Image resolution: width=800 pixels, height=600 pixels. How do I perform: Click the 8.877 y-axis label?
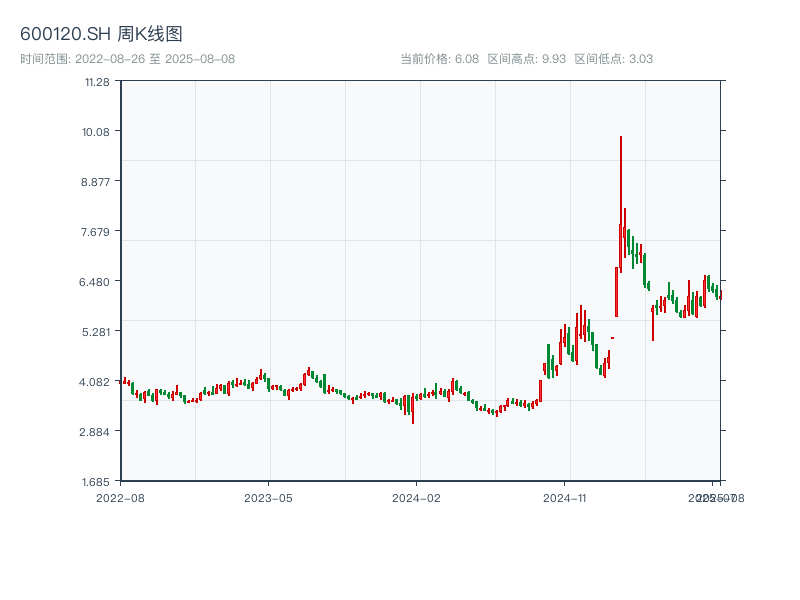[95, 182]
